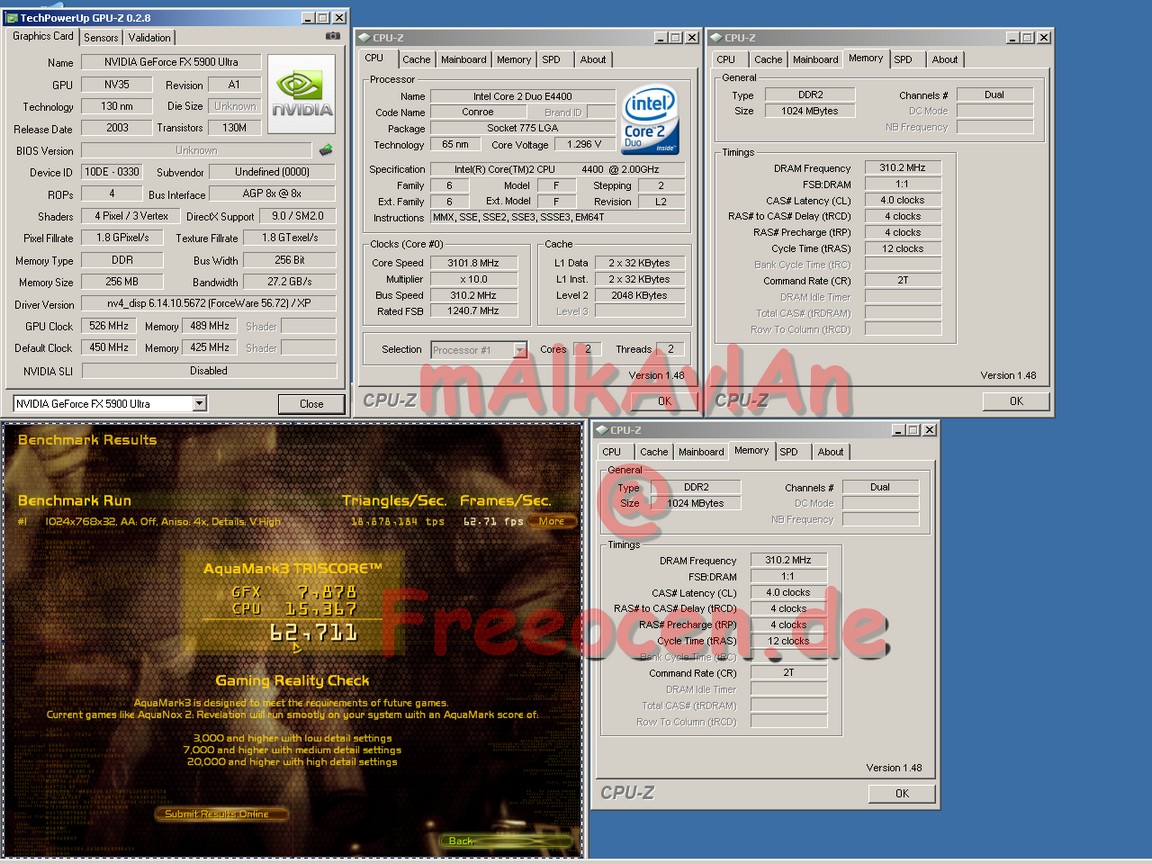Open About tab in CPU-Z CPU window
The height and width of the screenshot is (864, 1152).
point(593,60)
